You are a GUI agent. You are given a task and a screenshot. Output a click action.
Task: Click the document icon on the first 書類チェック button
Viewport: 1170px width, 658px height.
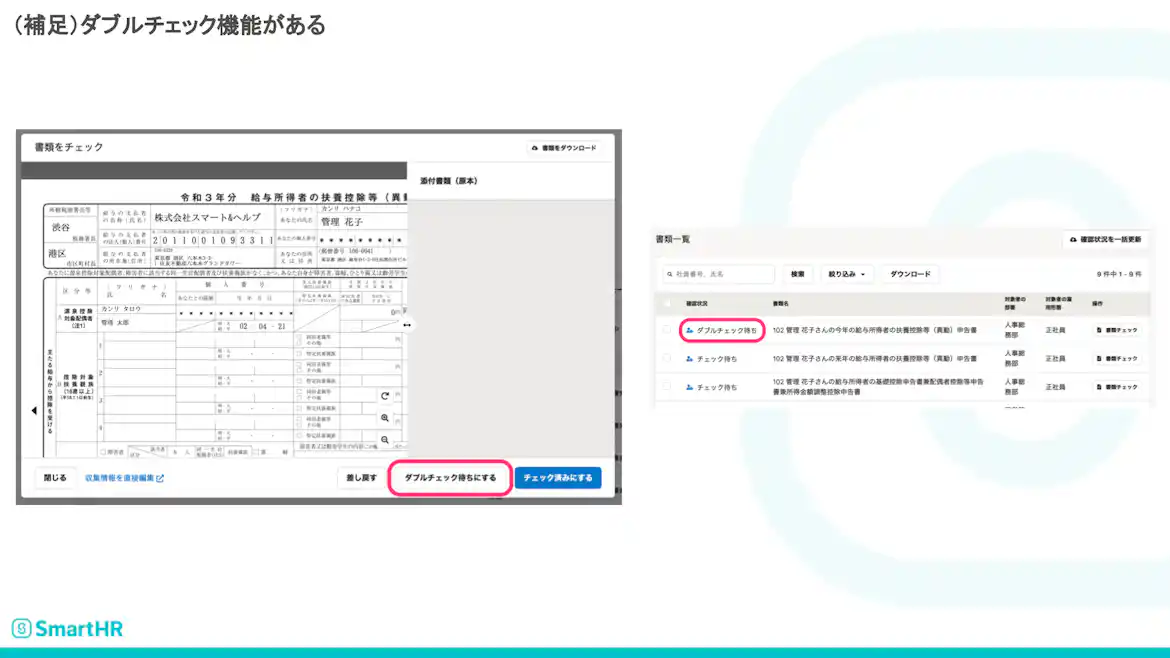[1100, 329]
